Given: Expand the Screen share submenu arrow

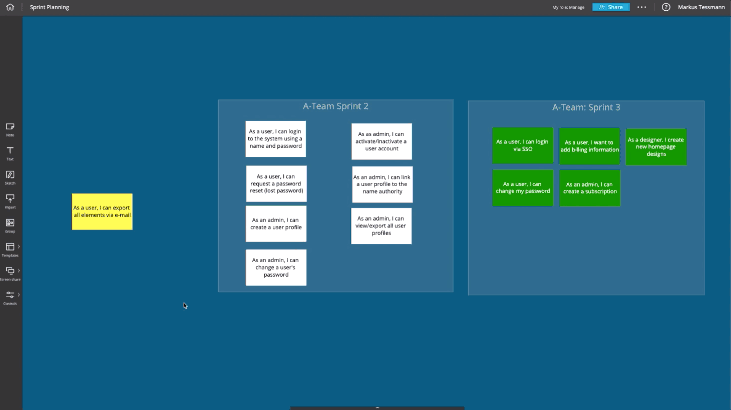Looking at the screenshot, I should pyautogui.click(x=20, y=270).
